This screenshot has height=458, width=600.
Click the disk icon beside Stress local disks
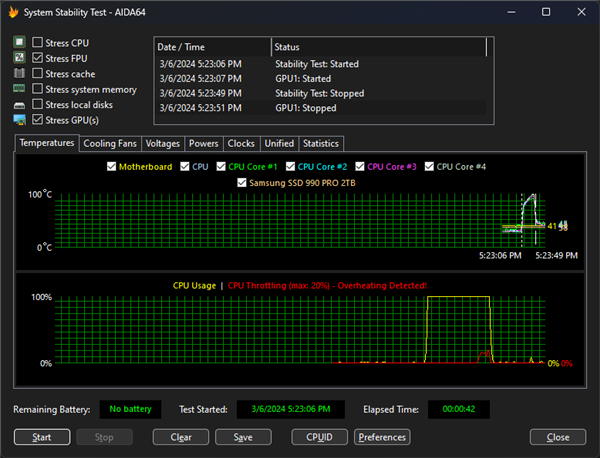[x=19, y=105]
